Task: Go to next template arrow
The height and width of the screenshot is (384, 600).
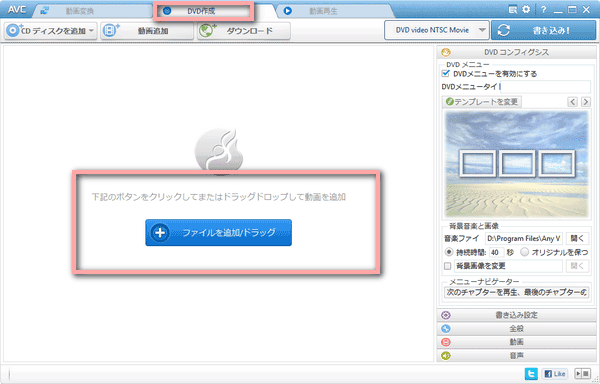Action: coord(585,102)
